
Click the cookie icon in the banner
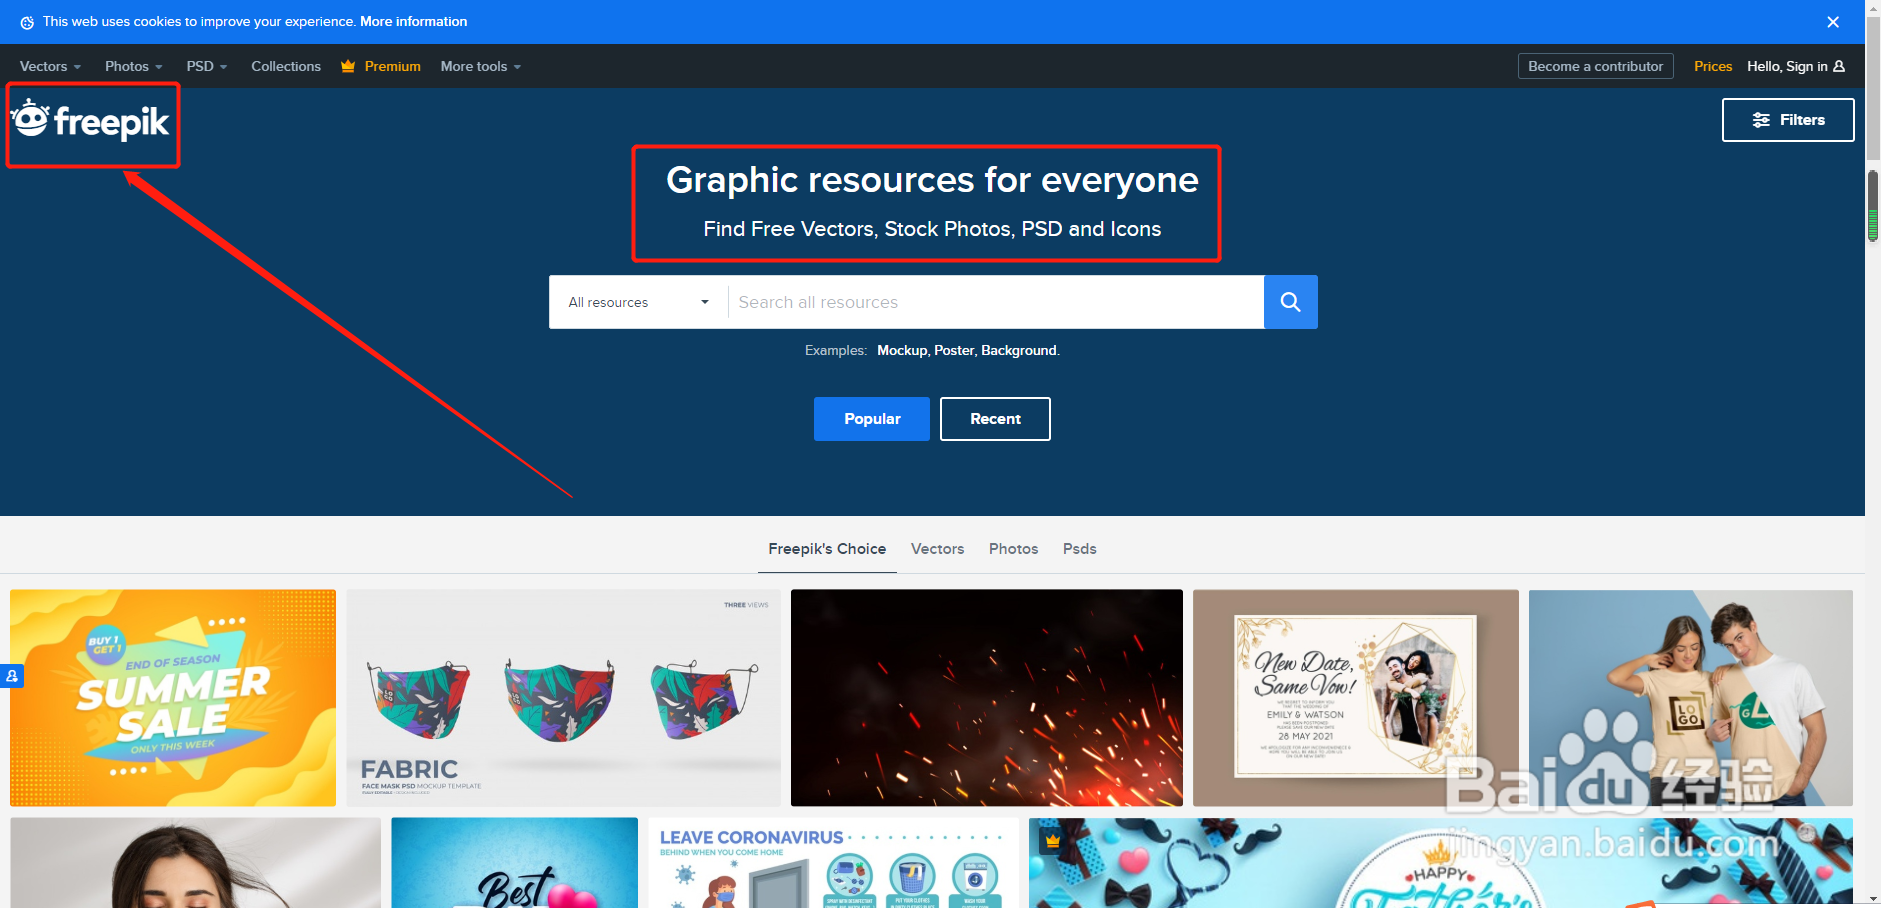click(27, 22)
